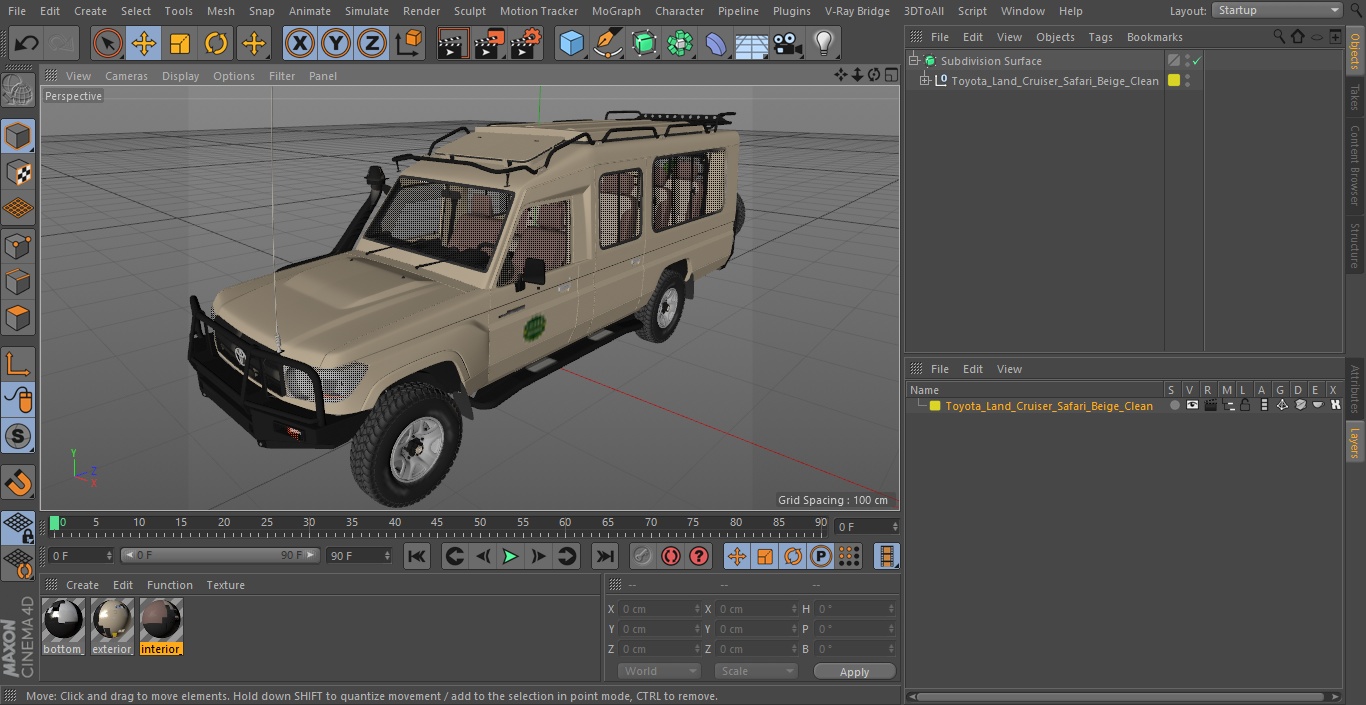
Task: Add a light object
Action: click(824, 43)
